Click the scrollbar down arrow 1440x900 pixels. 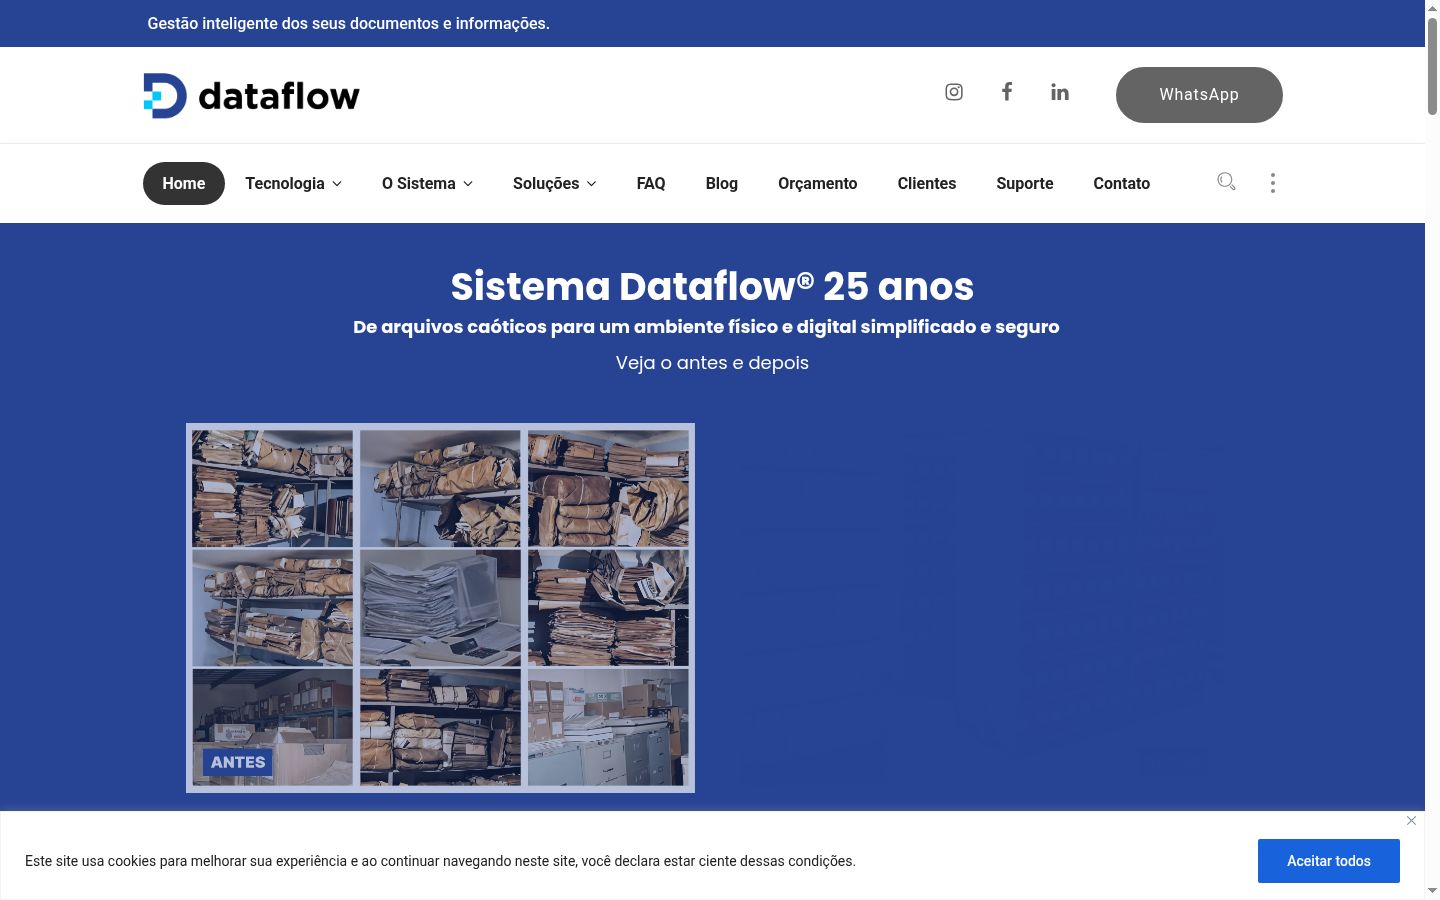(x=1432, y=891)
